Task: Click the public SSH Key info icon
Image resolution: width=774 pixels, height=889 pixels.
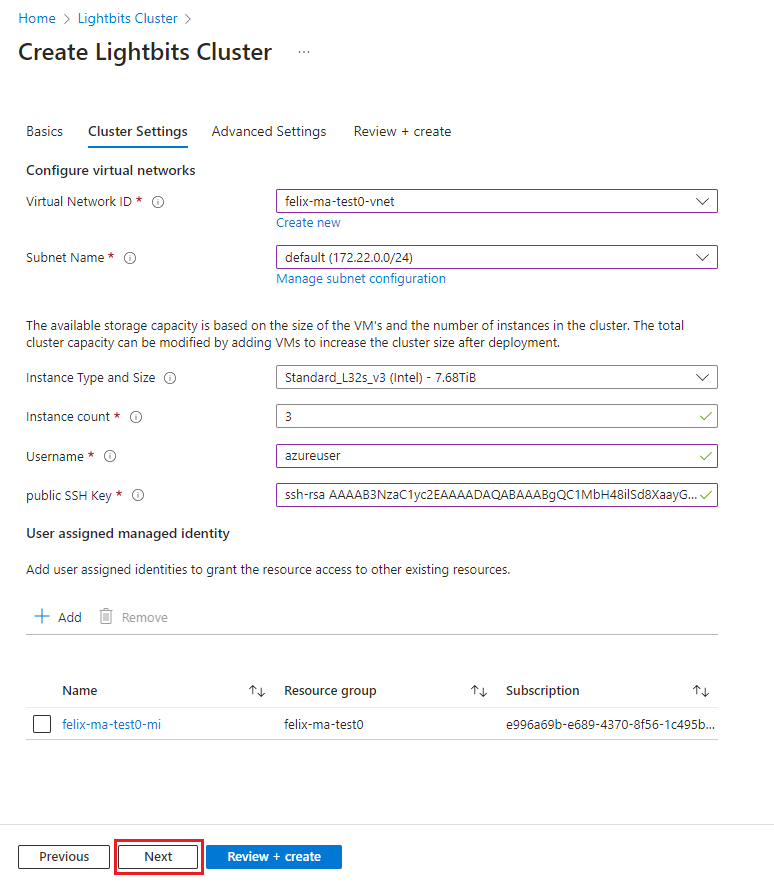Action: coord(138,496)
